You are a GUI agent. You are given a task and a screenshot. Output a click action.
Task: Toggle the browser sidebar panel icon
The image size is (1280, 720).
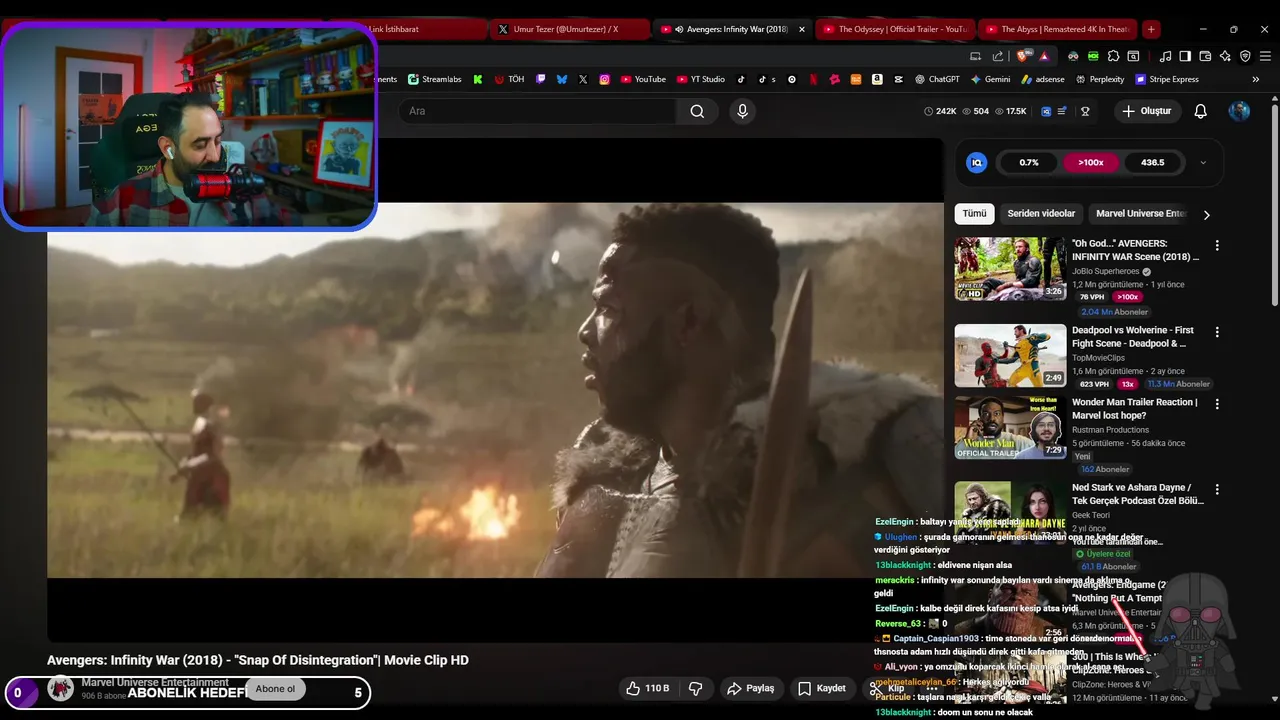point(1185,56)
